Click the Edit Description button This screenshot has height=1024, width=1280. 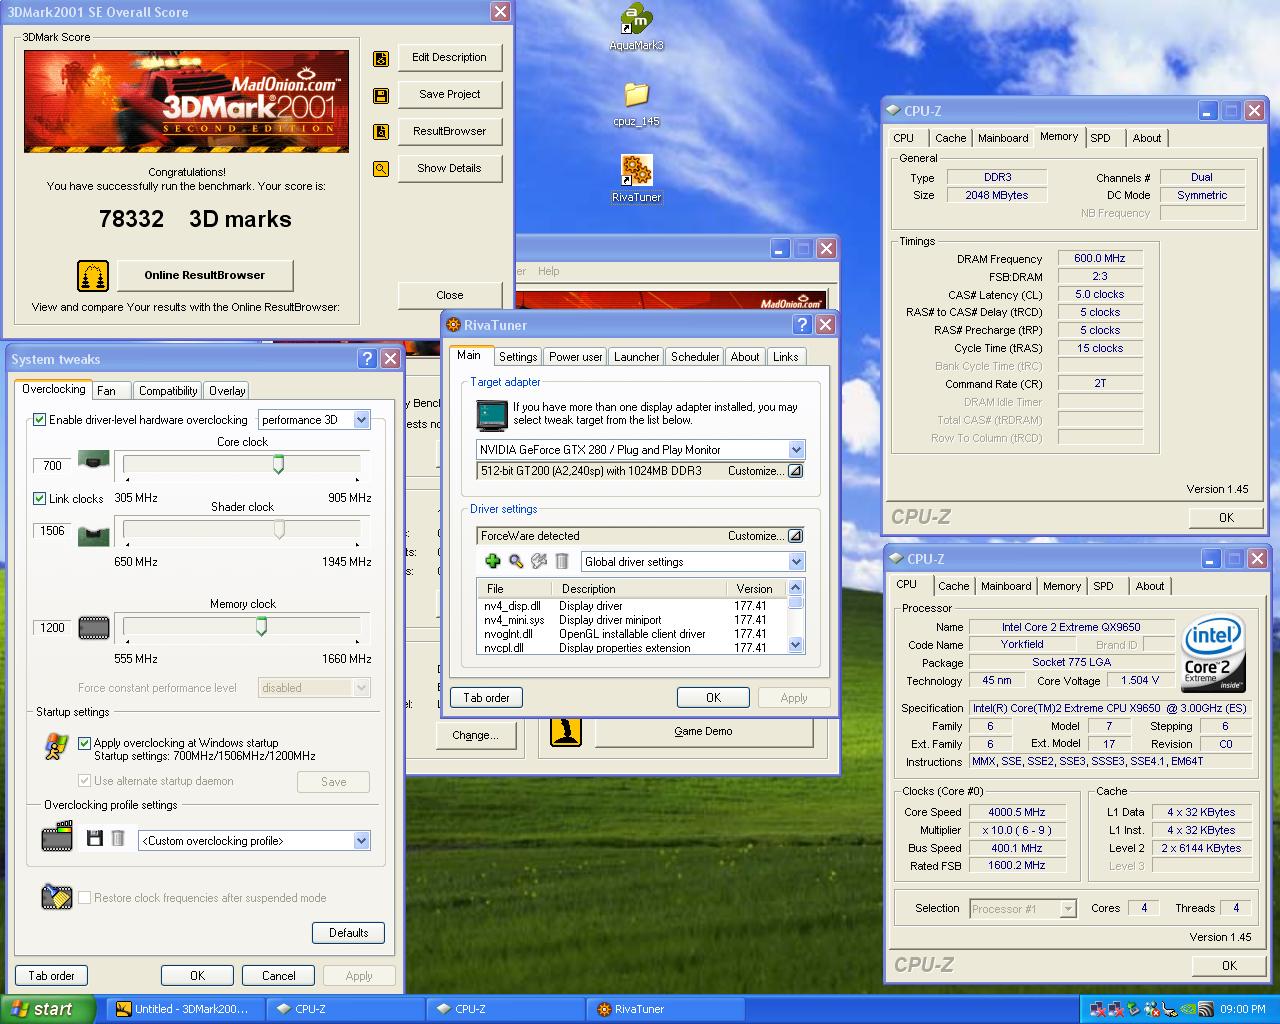click(450, 57)
